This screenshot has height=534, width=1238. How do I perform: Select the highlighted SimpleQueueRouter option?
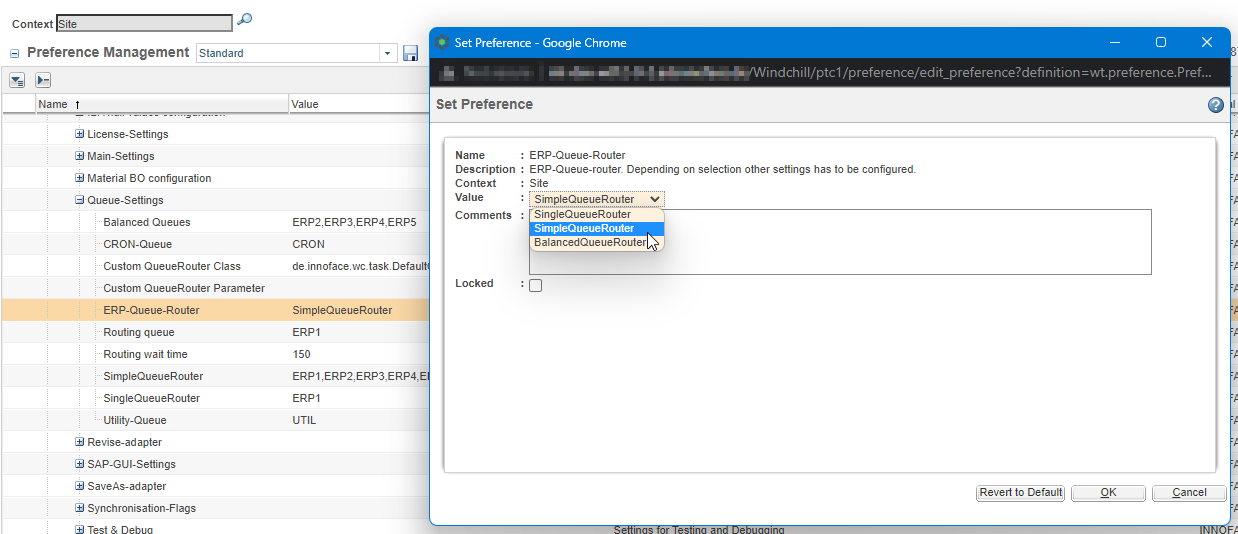click(x=584, y=228)
